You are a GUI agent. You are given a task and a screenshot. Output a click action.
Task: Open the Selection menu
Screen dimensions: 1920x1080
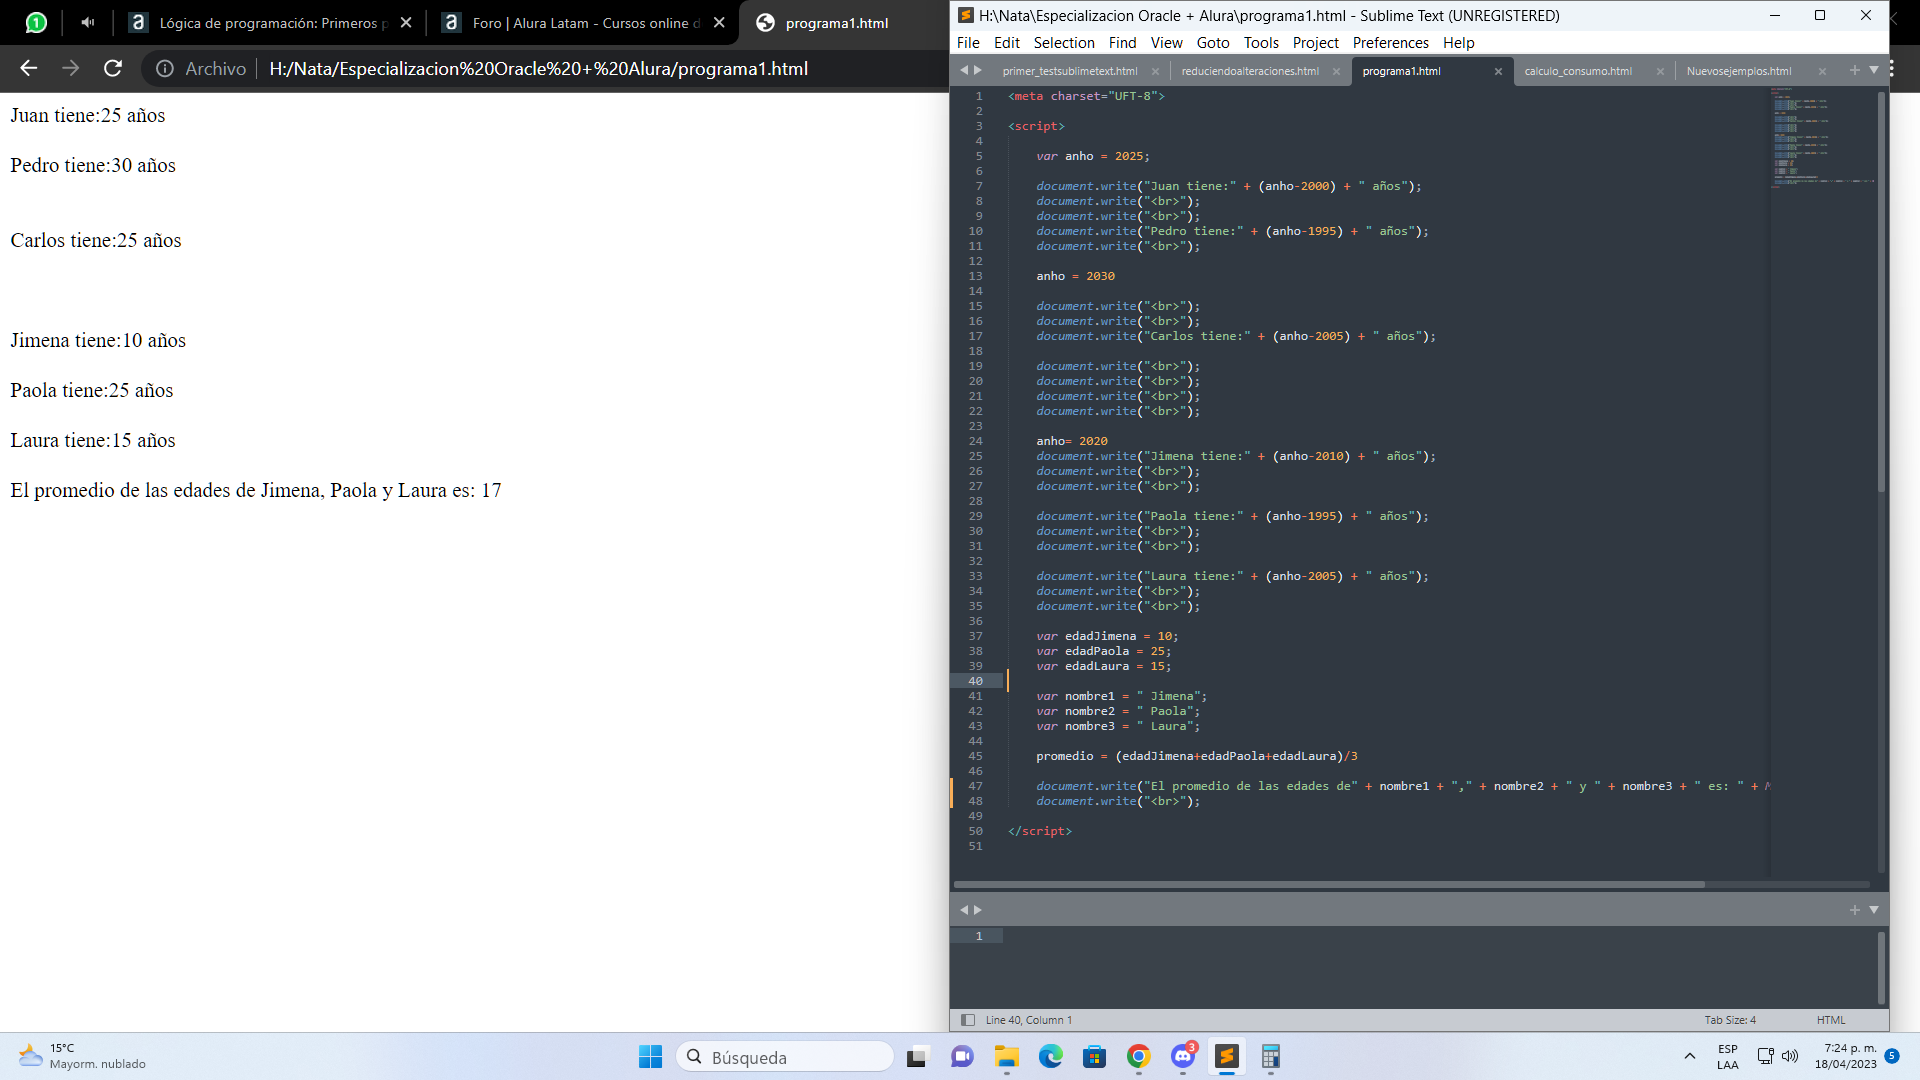click(1064, 42)
